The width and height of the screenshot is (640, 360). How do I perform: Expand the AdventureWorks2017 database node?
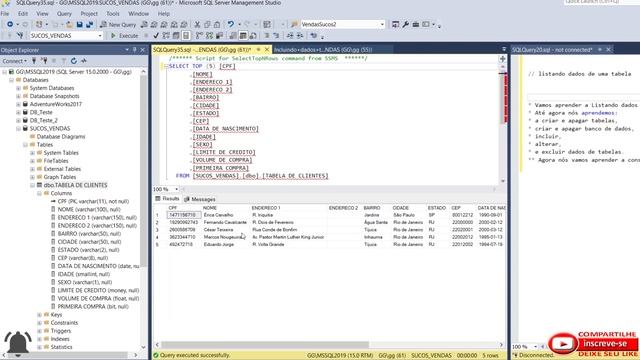(x=18, y=104)
